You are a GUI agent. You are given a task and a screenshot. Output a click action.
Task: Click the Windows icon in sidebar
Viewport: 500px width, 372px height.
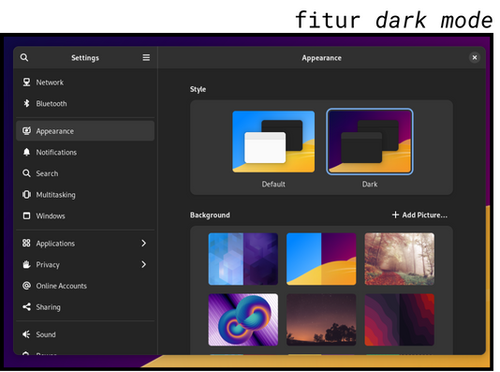[x=26, y=216]
